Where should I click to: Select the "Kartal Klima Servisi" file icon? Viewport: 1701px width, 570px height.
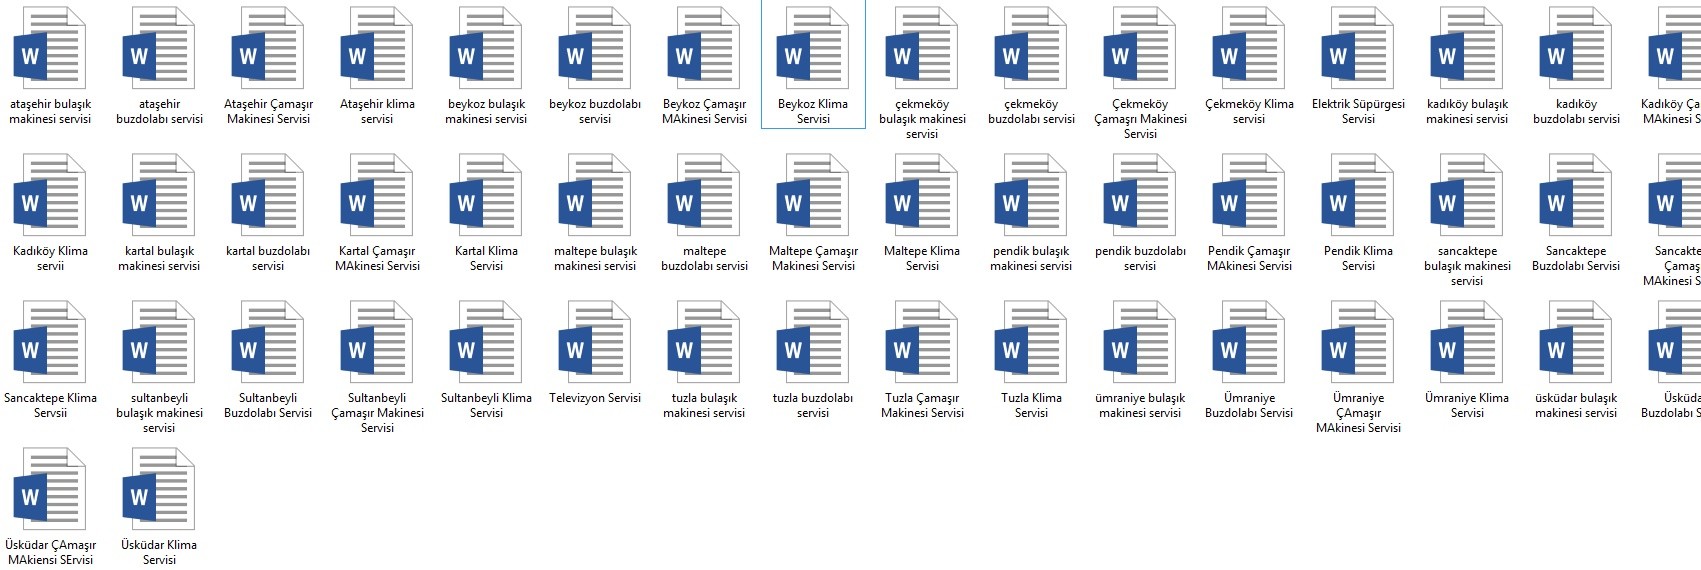485,195
